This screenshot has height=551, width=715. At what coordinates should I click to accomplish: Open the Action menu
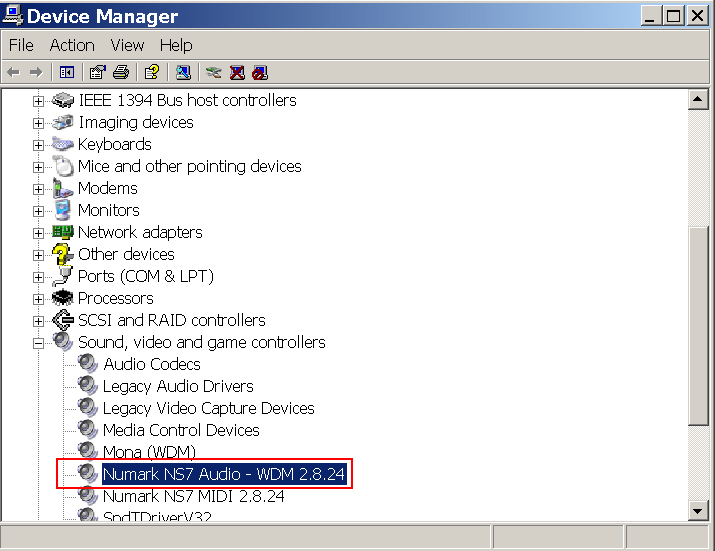(x=72, y=45)
